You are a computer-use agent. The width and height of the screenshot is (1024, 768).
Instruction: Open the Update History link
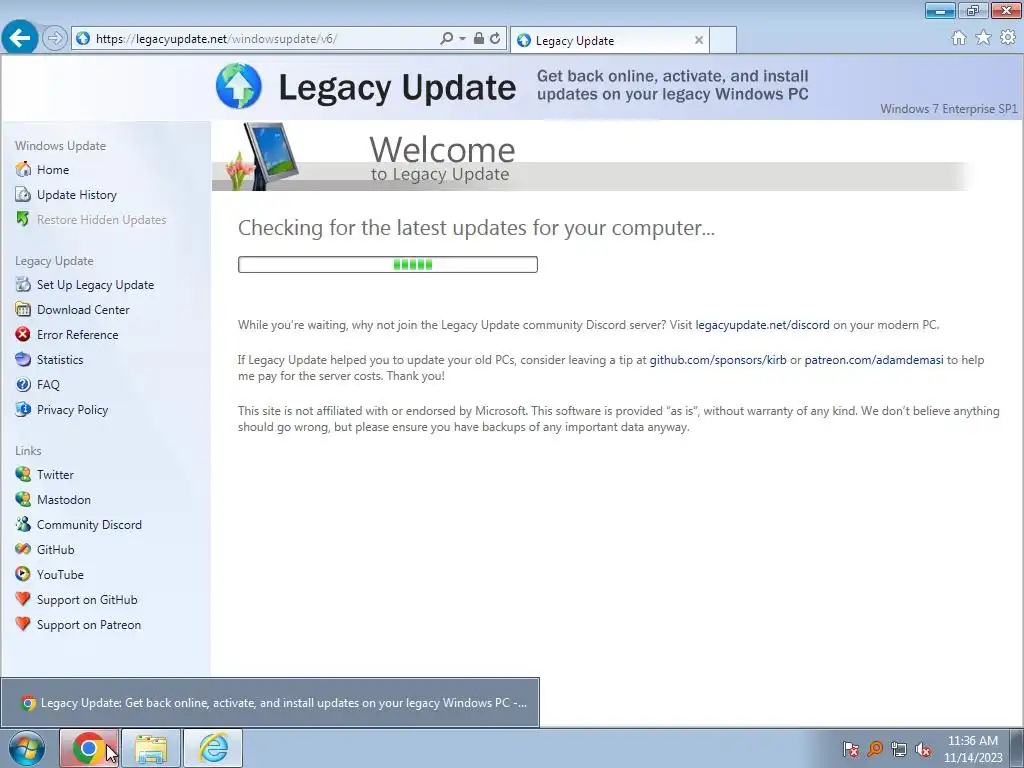(x=76, y=195)
